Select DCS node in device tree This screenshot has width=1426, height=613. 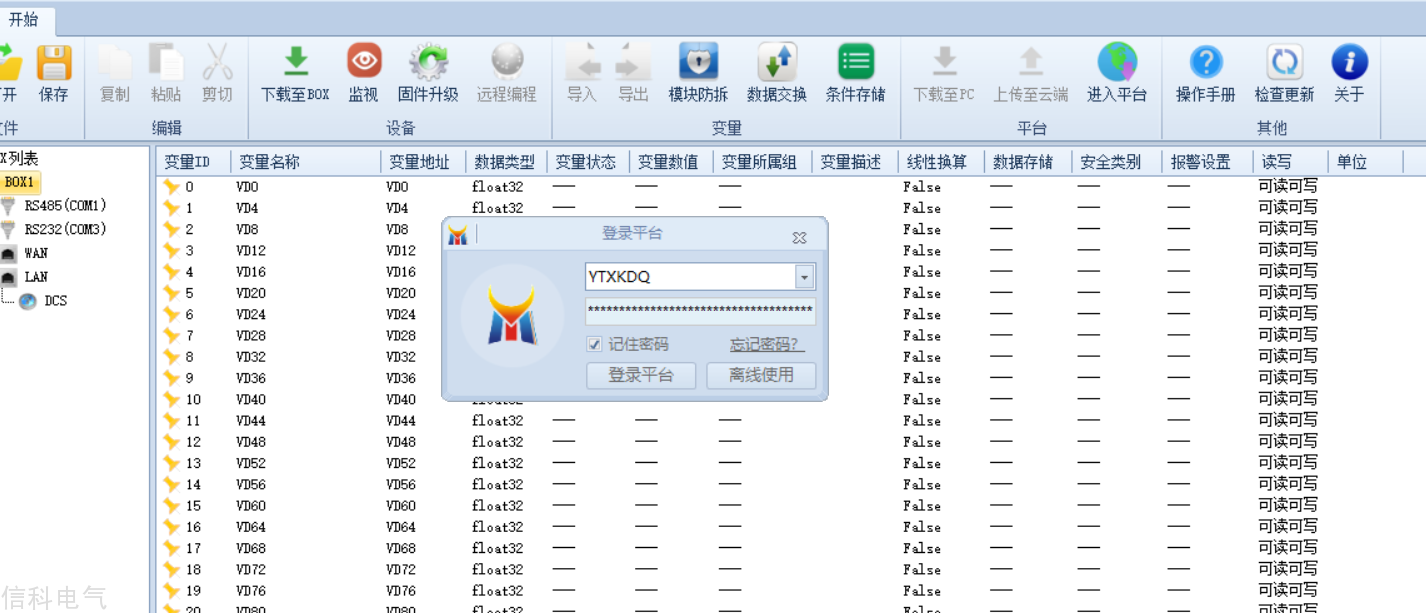click(x=56, y=301)
